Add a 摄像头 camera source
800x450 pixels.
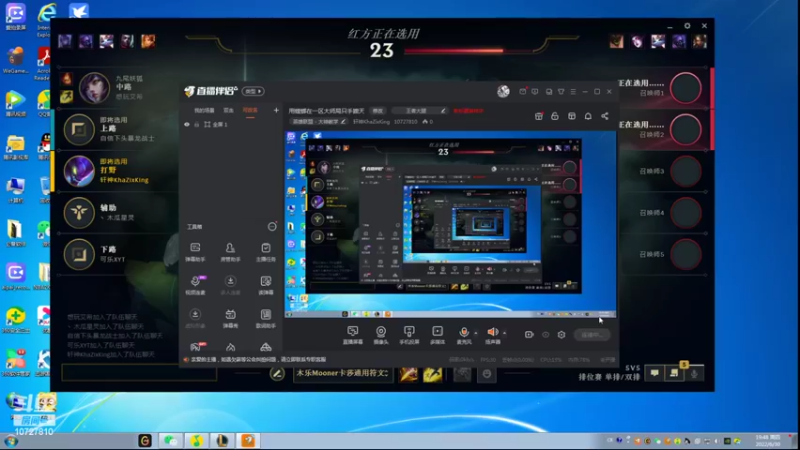click(381, 335)
